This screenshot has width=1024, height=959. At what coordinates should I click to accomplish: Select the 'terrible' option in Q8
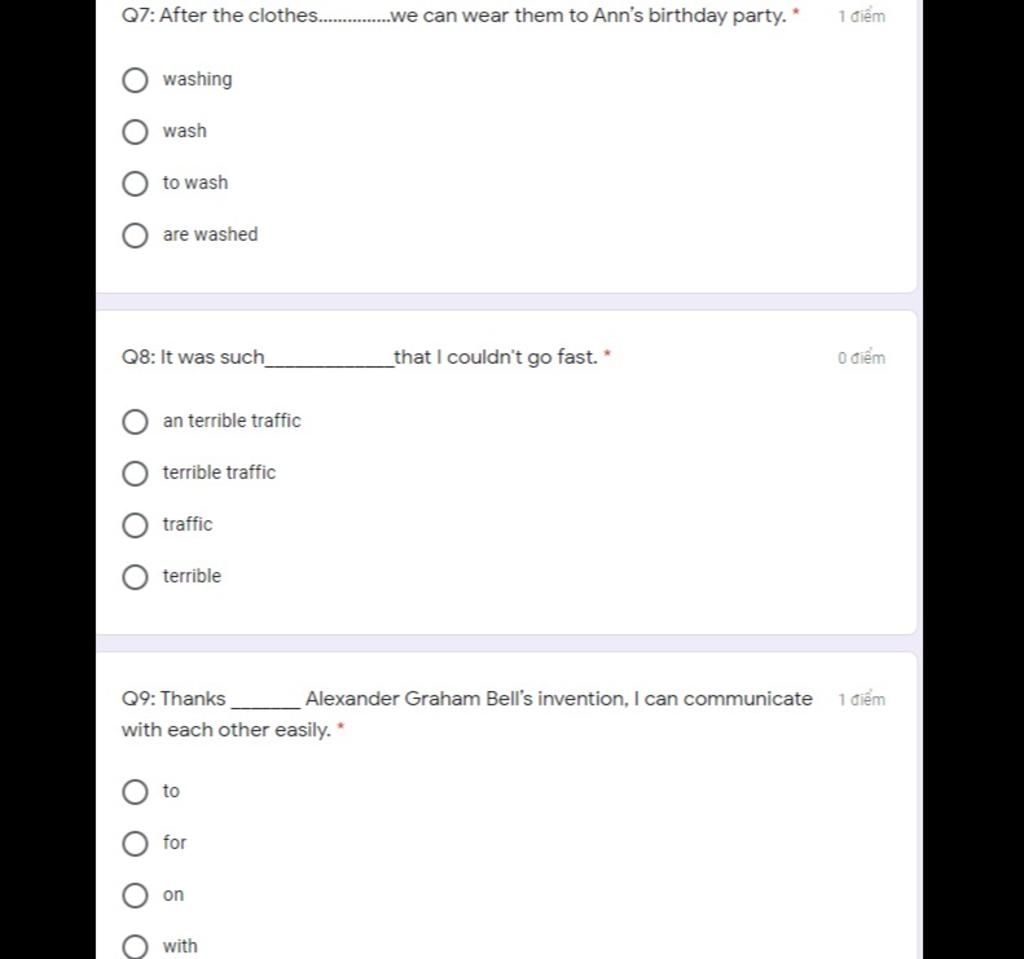[135, 578]
